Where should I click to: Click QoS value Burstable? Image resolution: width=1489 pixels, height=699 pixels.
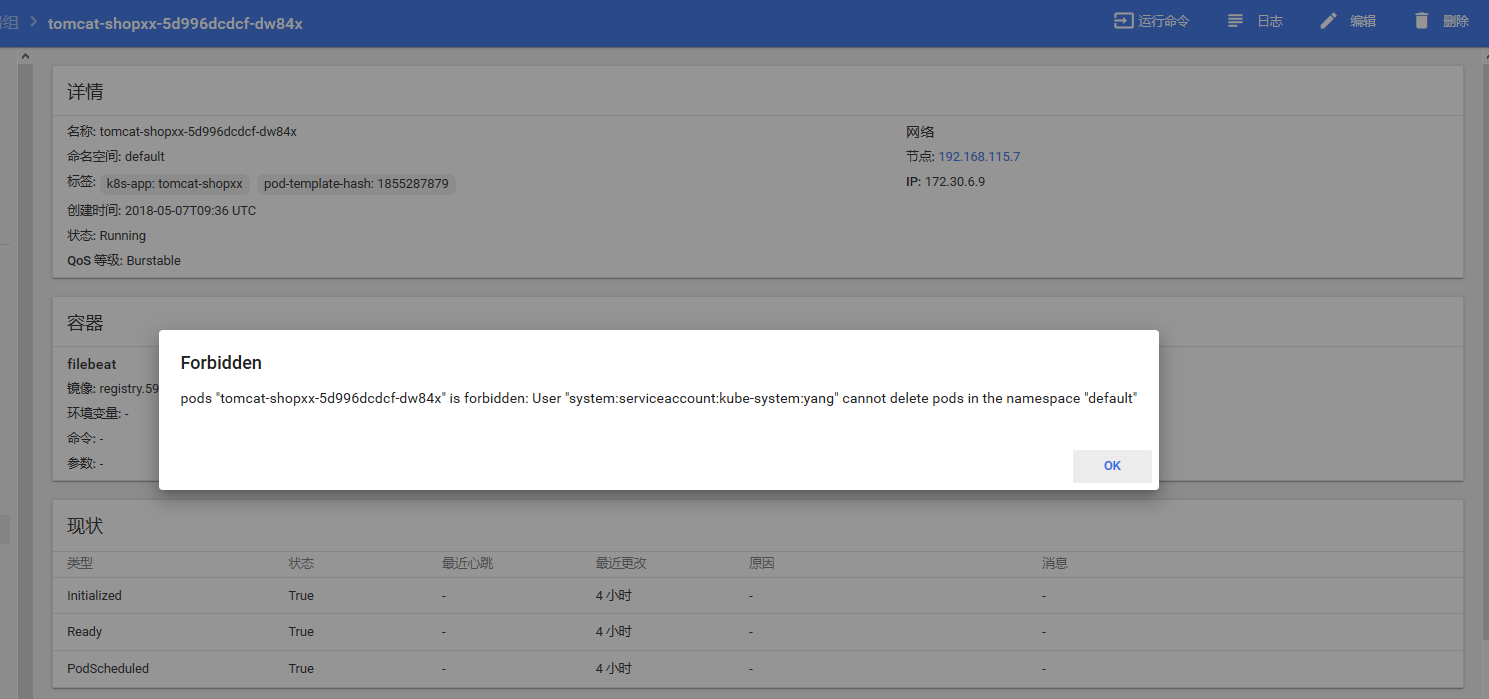pos(154,261)
